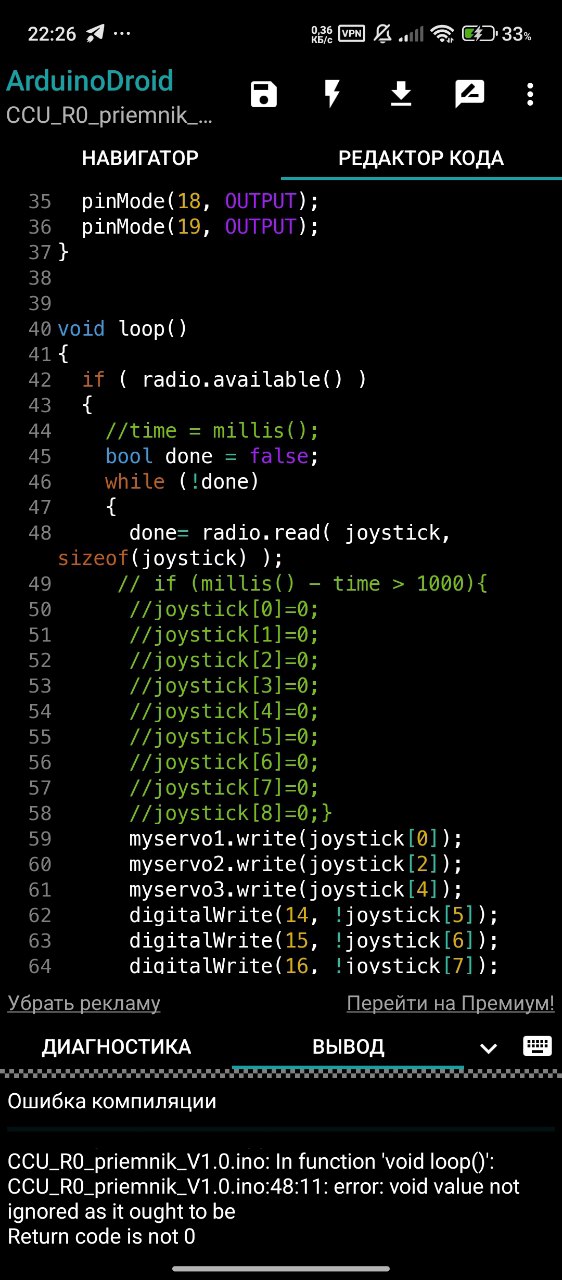
Task: Select the РЕДАКТОР КОДА tab
Action: point(421,158)
